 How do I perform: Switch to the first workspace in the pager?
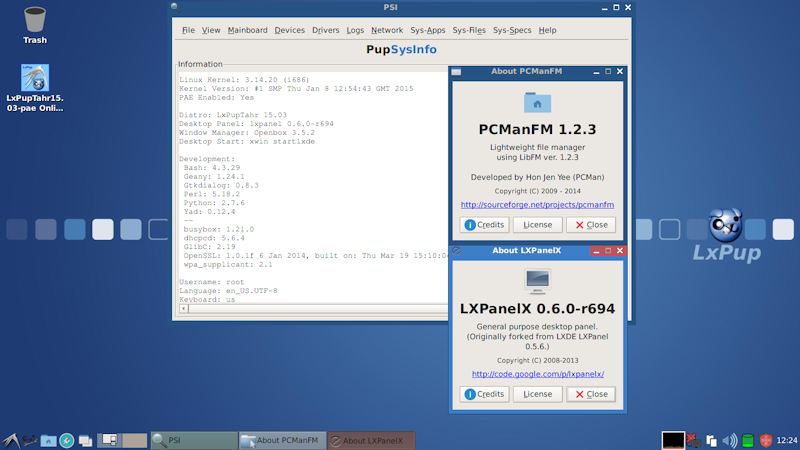(109, 440)
